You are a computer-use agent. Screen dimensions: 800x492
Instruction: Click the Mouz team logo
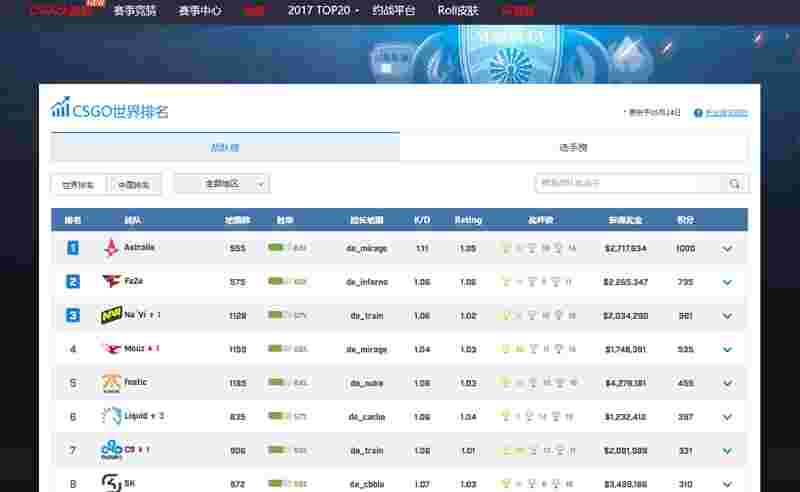pyautogui.click(x=111, y=349)
